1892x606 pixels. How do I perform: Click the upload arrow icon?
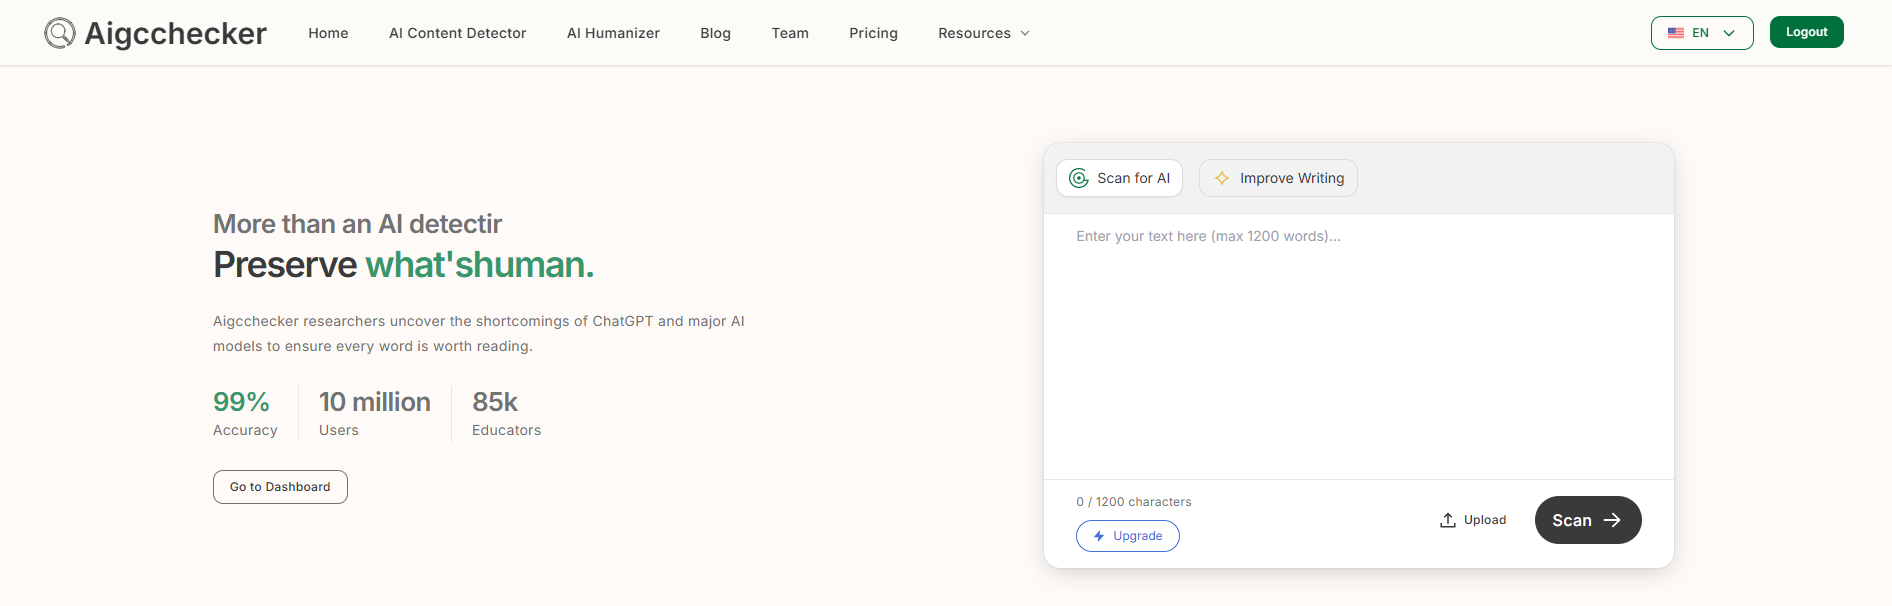point(1447,520)
